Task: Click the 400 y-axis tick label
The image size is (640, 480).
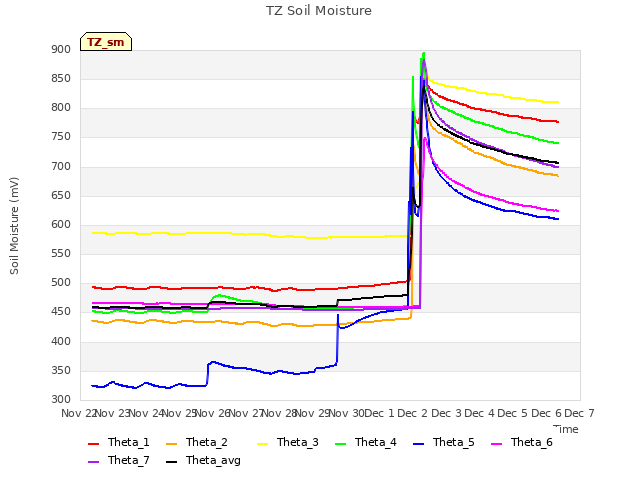Action: [x=61, y=341]
